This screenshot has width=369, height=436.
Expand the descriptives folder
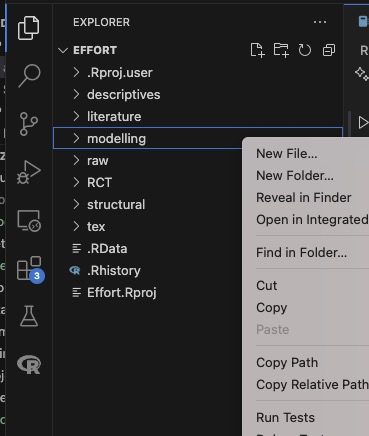76,94
